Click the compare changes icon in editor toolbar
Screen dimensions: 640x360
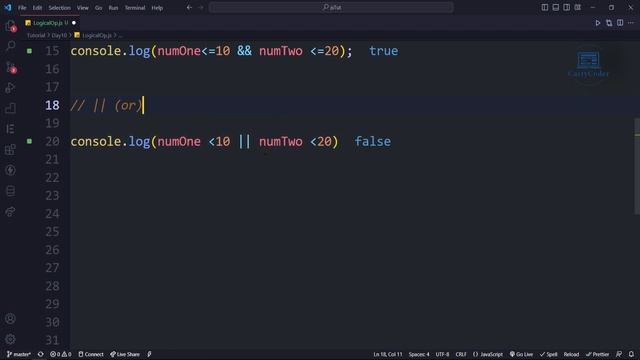point(609,23)
